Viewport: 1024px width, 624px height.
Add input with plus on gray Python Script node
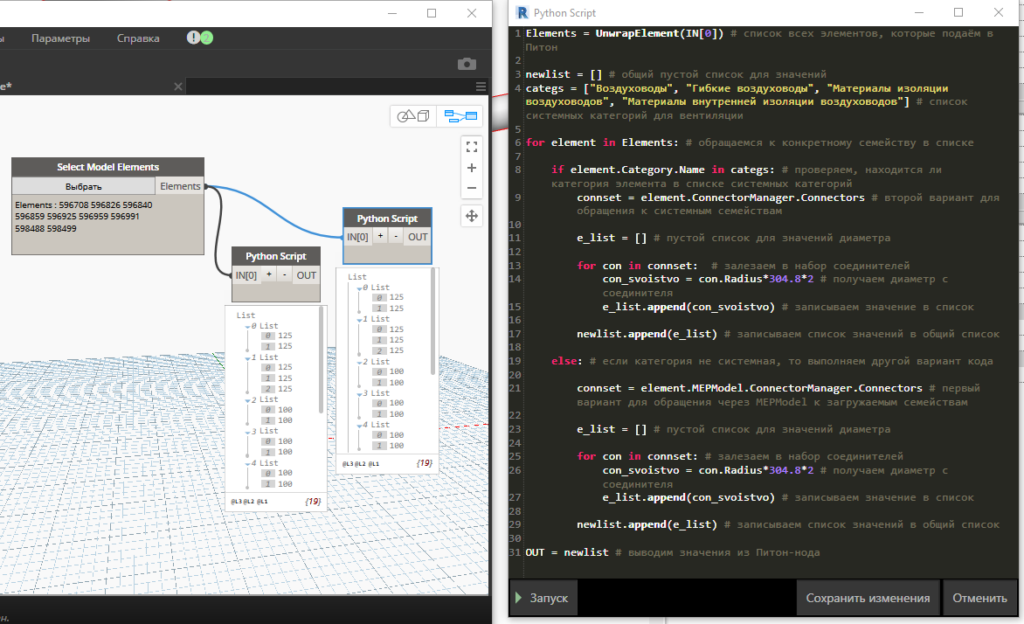coord(268,275)
